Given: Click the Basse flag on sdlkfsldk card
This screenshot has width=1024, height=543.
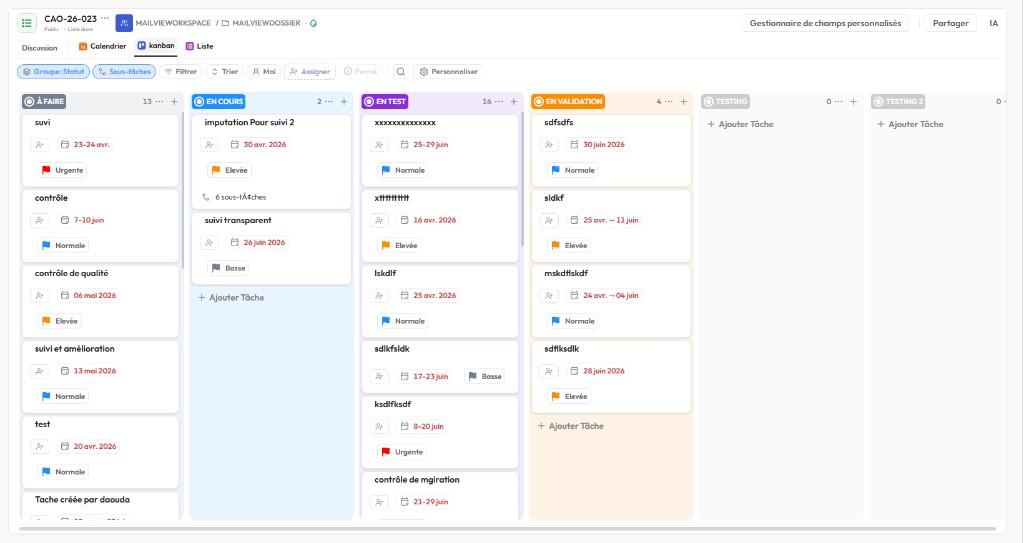Looking at the screenshot, I should coord(485,376).
